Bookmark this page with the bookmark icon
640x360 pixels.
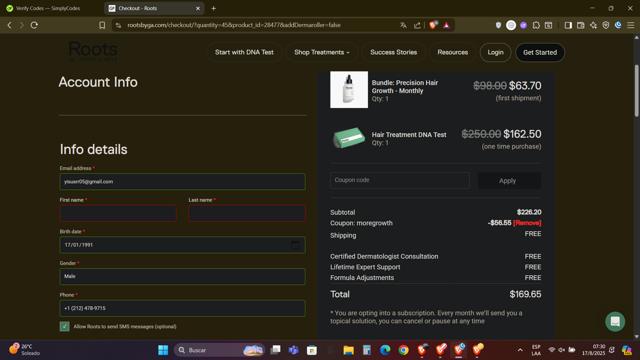pyautogui.click(x=102, y=25)
